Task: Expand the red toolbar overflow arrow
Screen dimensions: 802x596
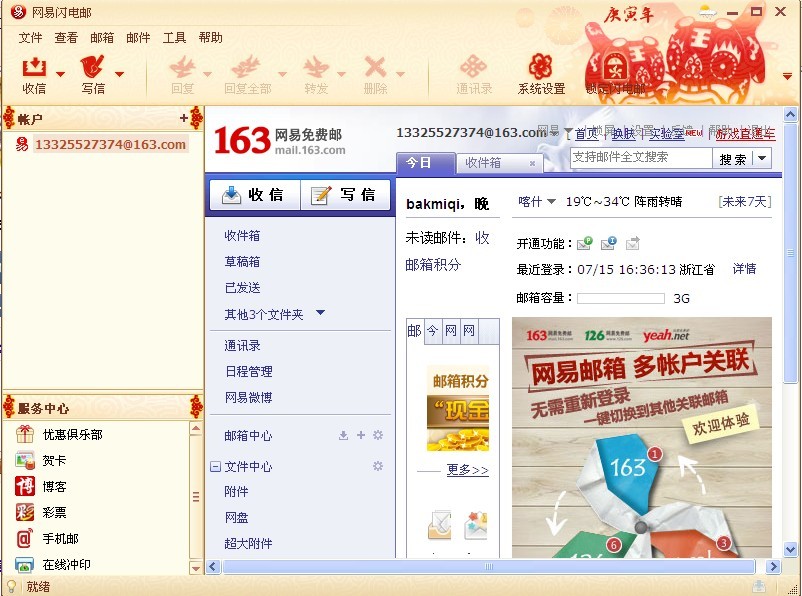Action: (x=788, y=77)
